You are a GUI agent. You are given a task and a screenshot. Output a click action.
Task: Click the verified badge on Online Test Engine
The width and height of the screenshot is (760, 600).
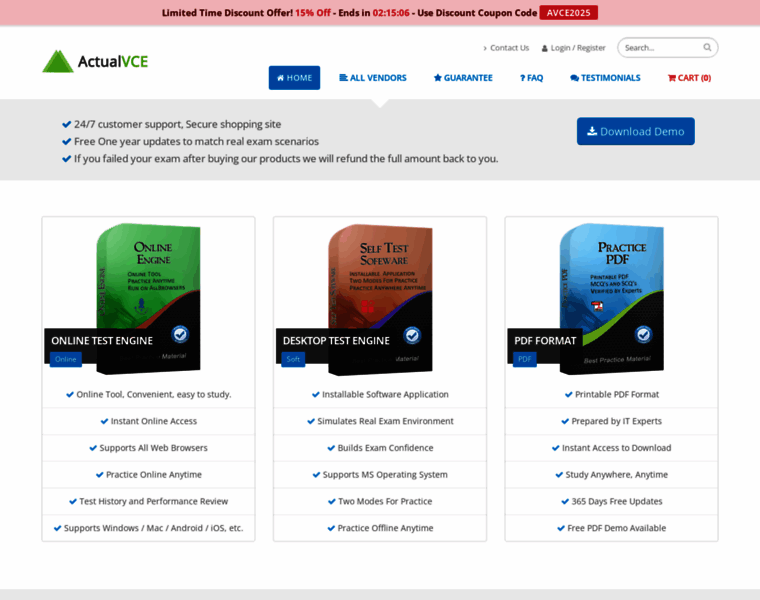[180, 334]
